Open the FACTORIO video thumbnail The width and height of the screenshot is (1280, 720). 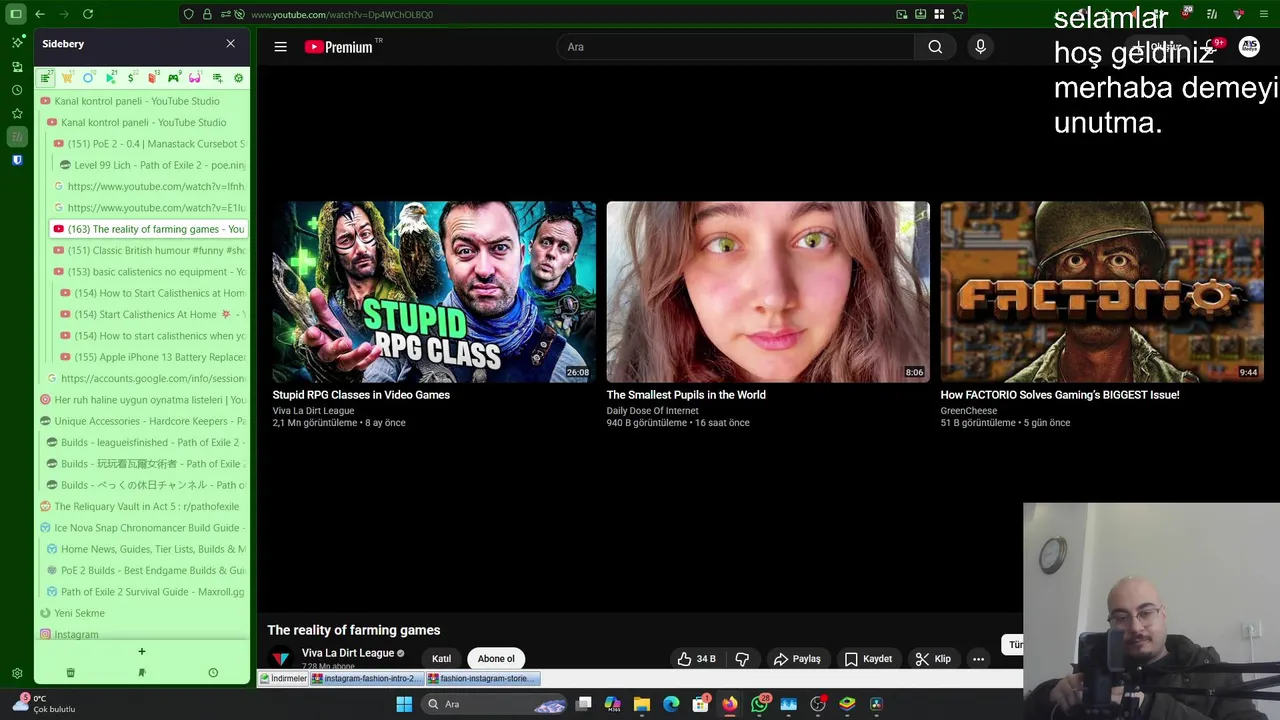coord(1102,292)
